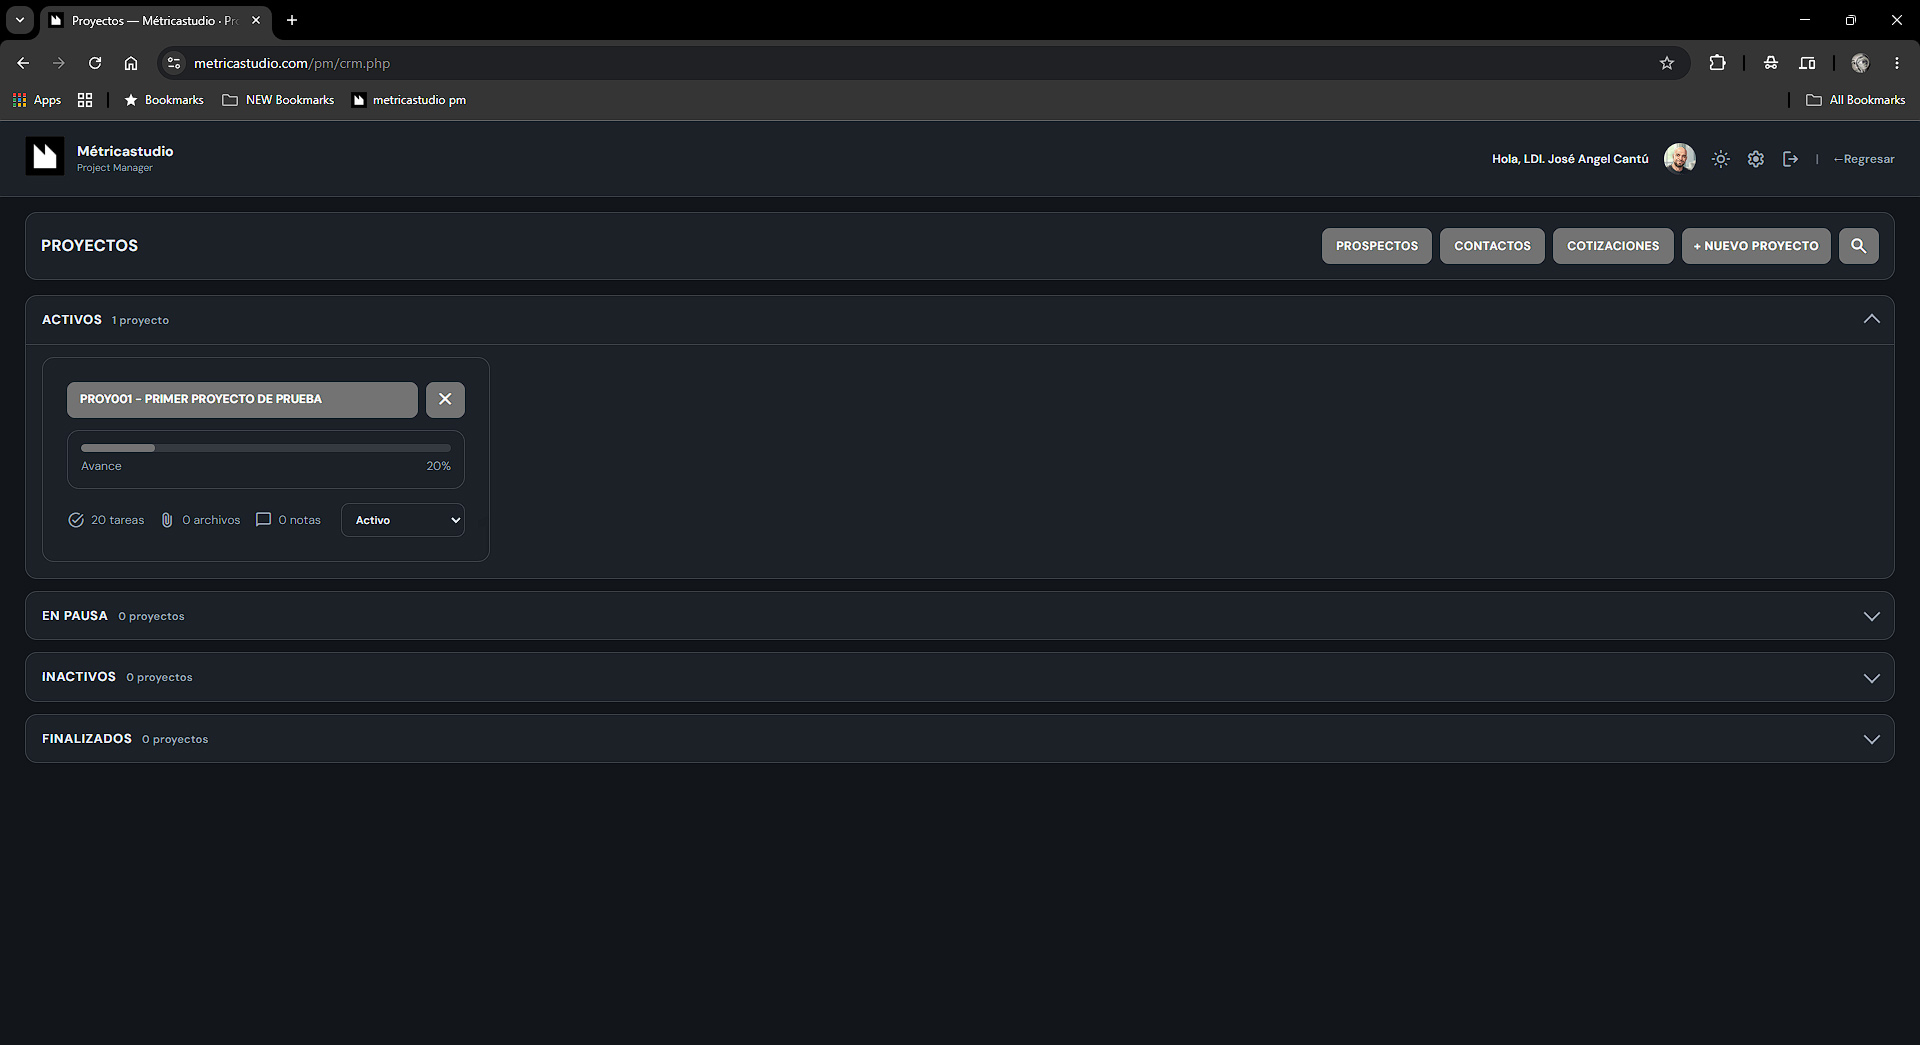The image size is (1920, 1045).
Task: Open settings gear icon in header
Action: click(1756, 159)
